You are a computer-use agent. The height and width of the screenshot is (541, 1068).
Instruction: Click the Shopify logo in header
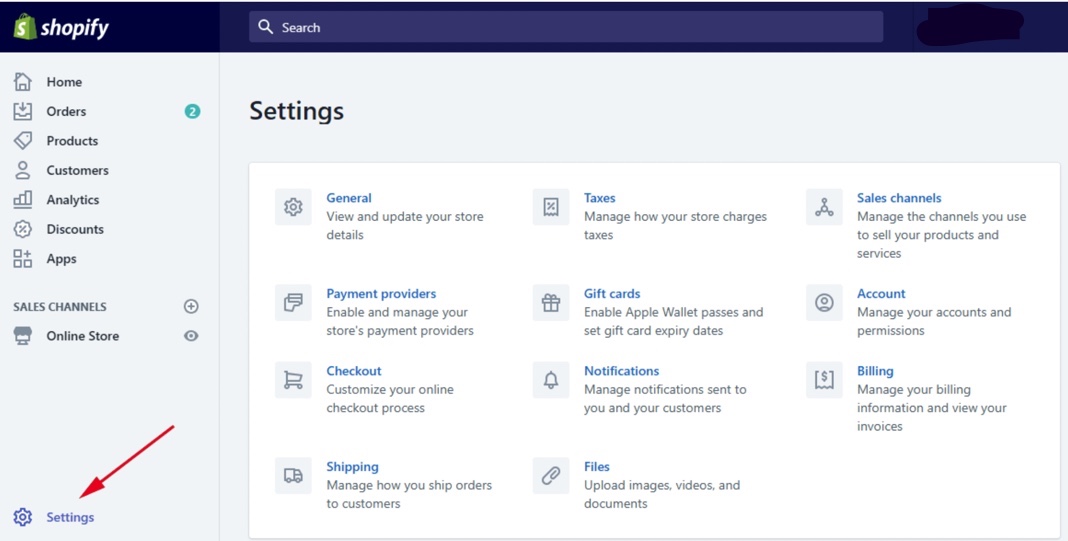point(61,27)
